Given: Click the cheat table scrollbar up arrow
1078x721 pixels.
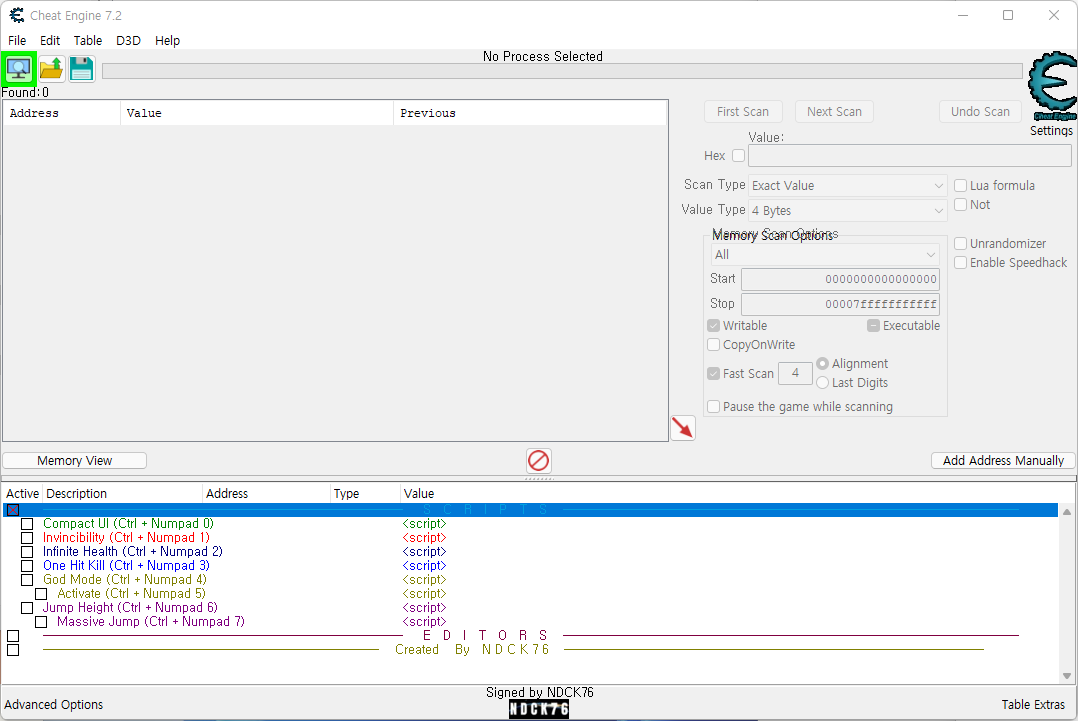Looking at the screenshot, I should coord(1066,511).
